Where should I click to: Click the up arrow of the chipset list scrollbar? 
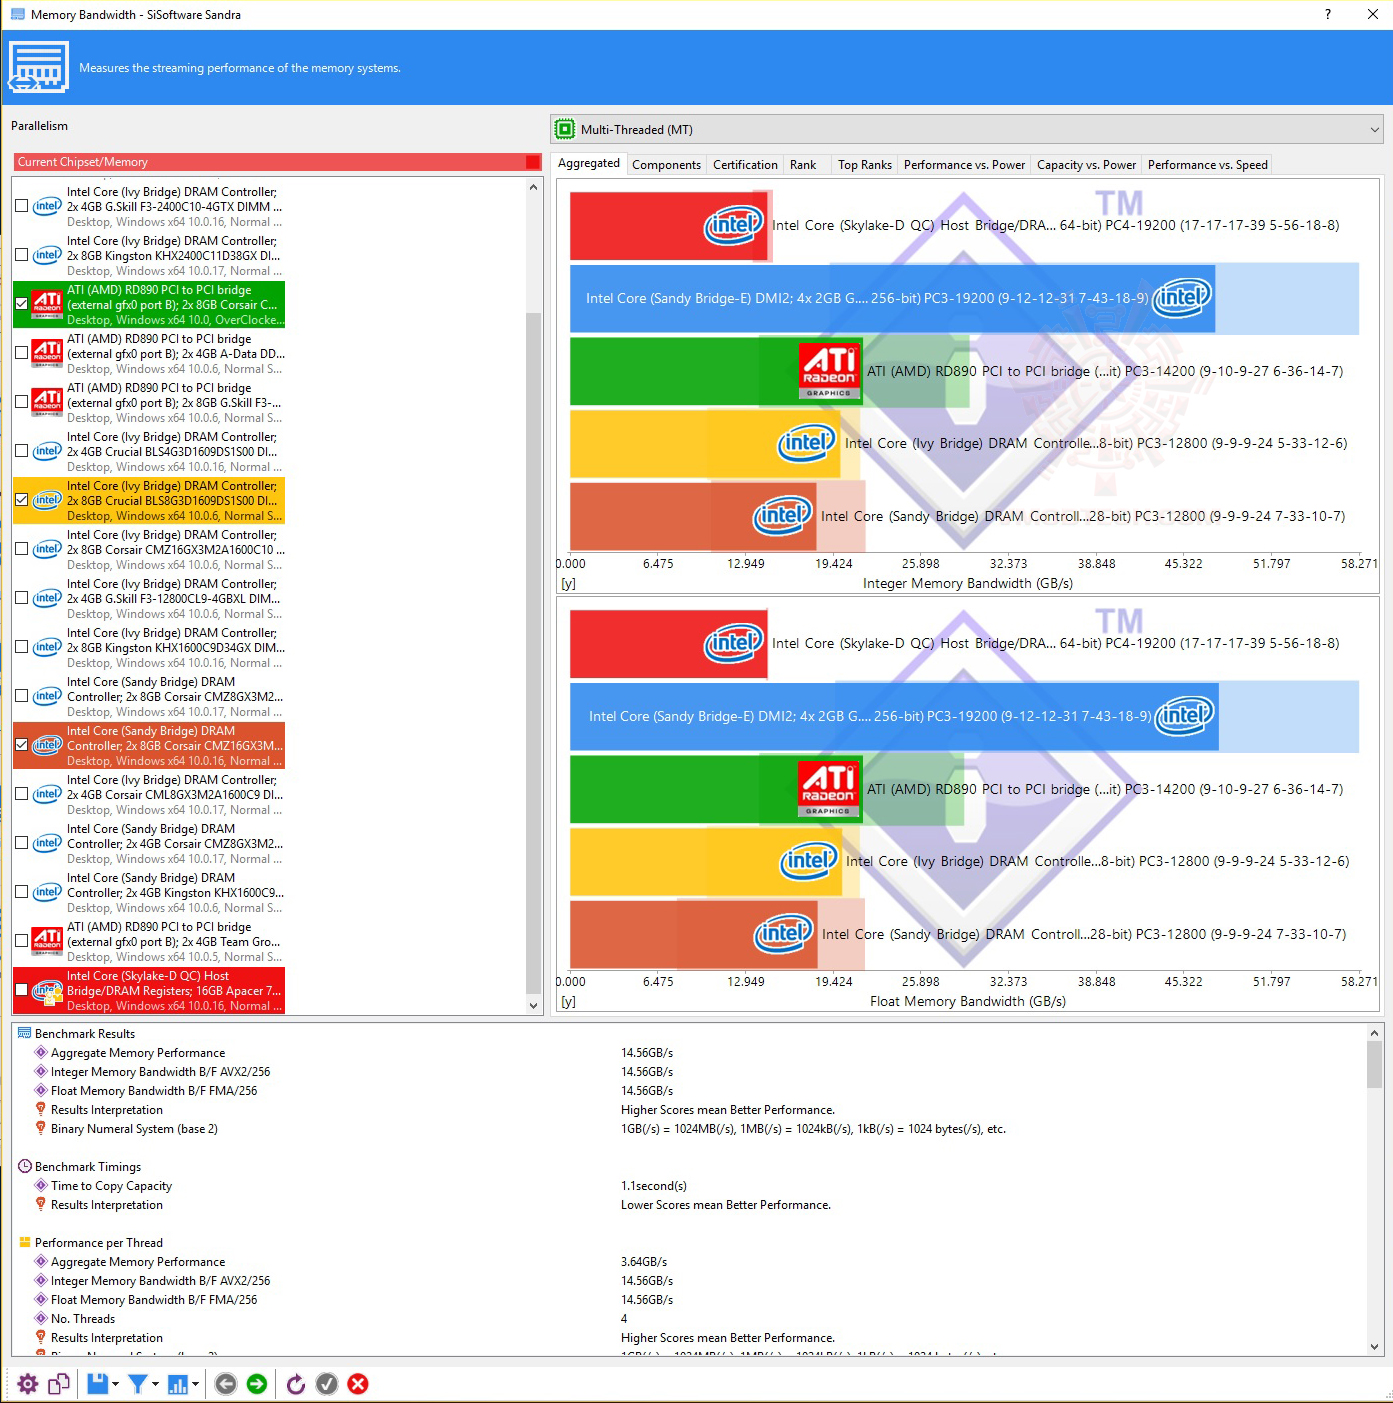click(x=533, y=187)
